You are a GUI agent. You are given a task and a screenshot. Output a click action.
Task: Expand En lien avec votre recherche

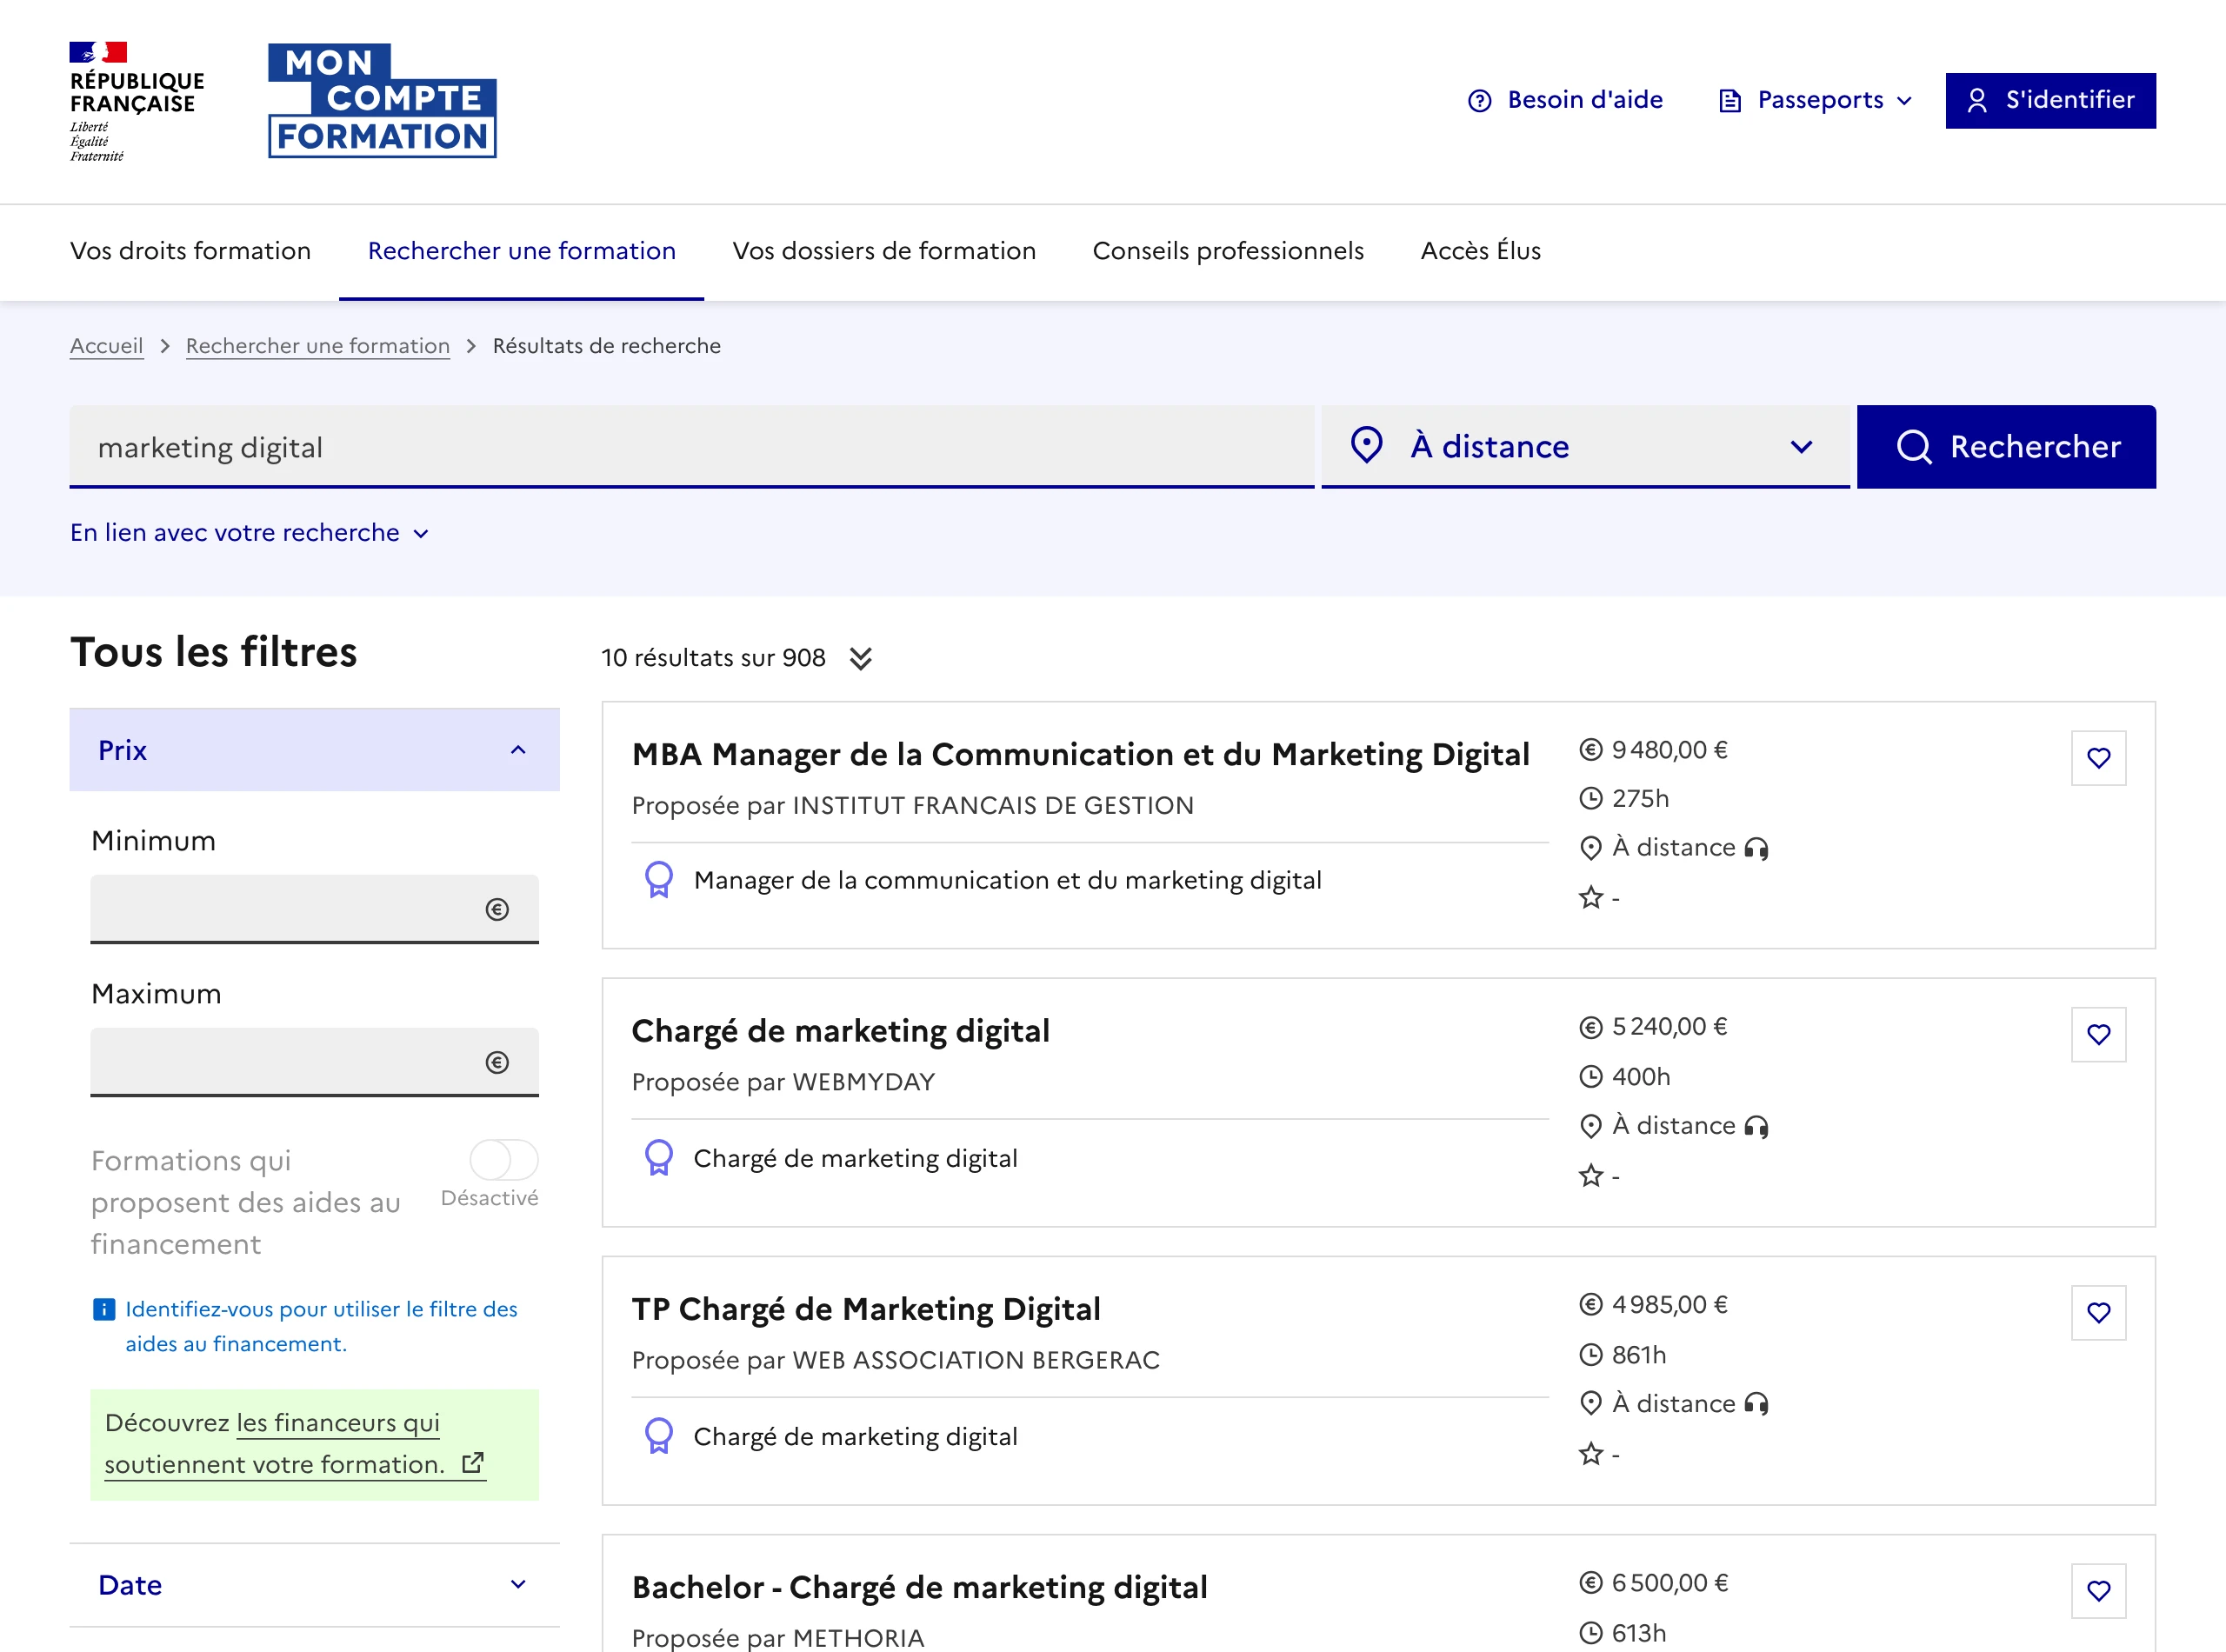pyautogui.click(x=250, y=533)
